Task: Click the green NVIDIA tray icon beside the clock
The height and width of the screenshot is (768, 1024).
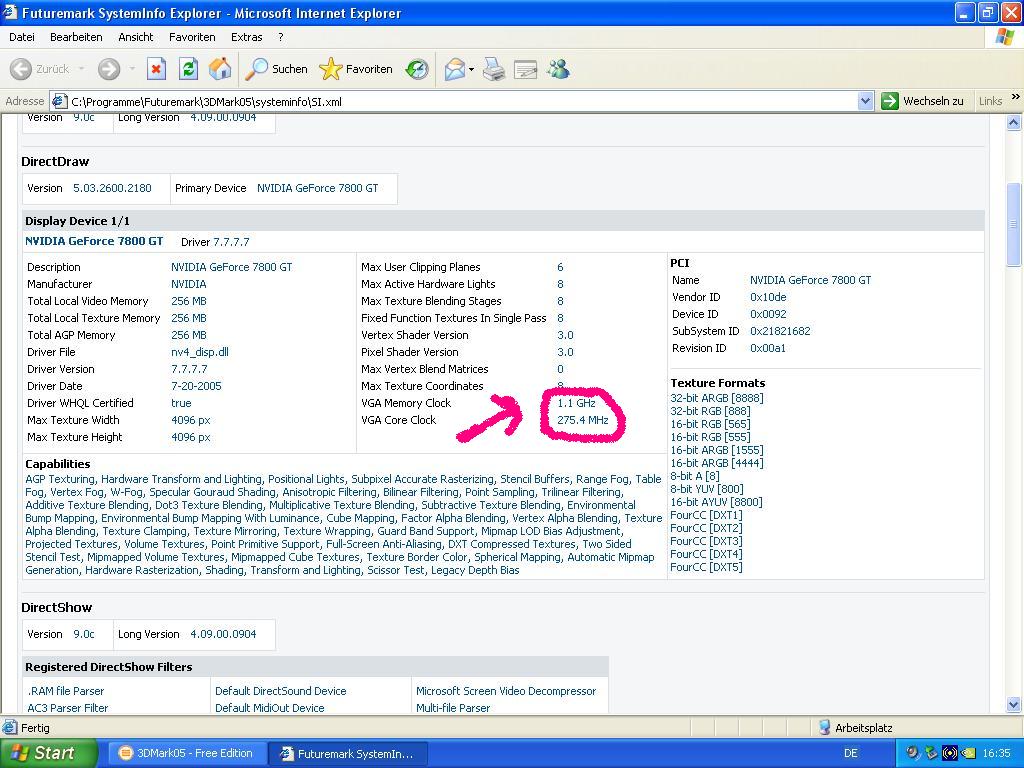Action: (968, 753)
